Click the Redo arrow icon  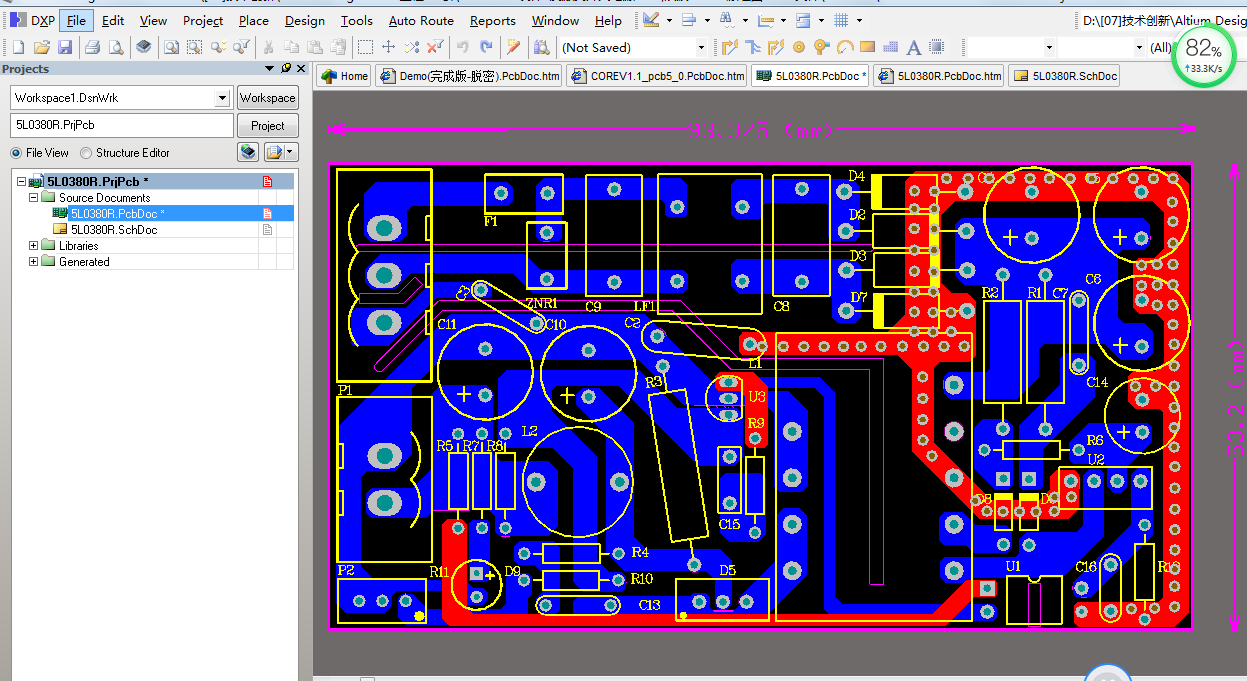(486, 47)
